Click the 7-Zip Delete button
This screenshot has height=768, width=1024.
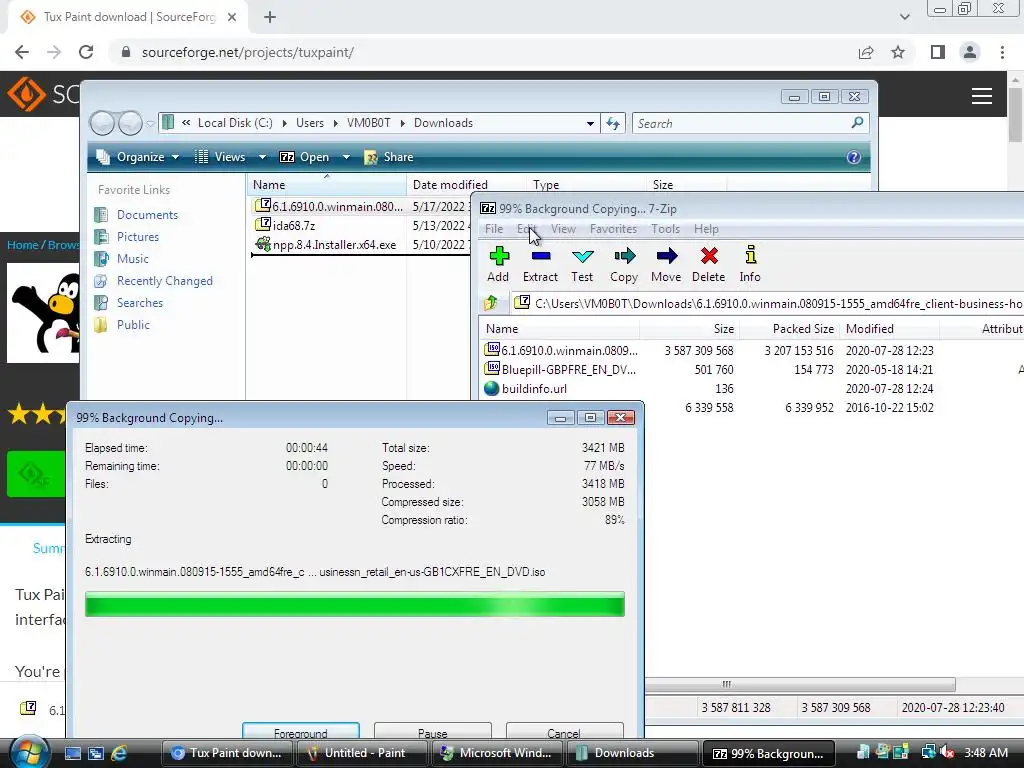tap(709, 264)
